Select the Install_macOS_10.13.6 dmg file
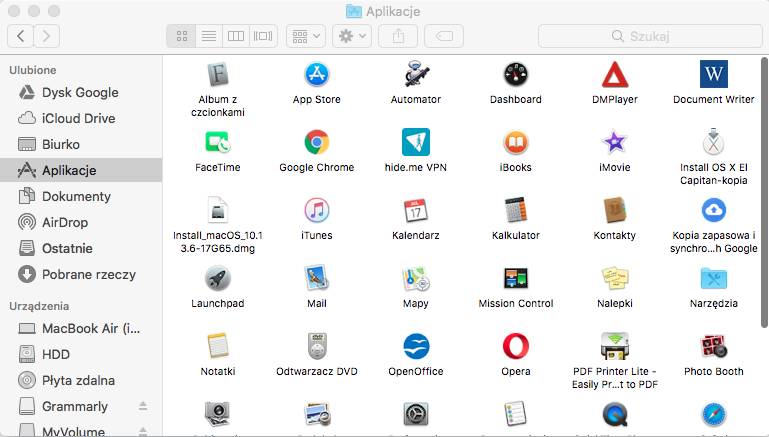 tap(218, 210)
